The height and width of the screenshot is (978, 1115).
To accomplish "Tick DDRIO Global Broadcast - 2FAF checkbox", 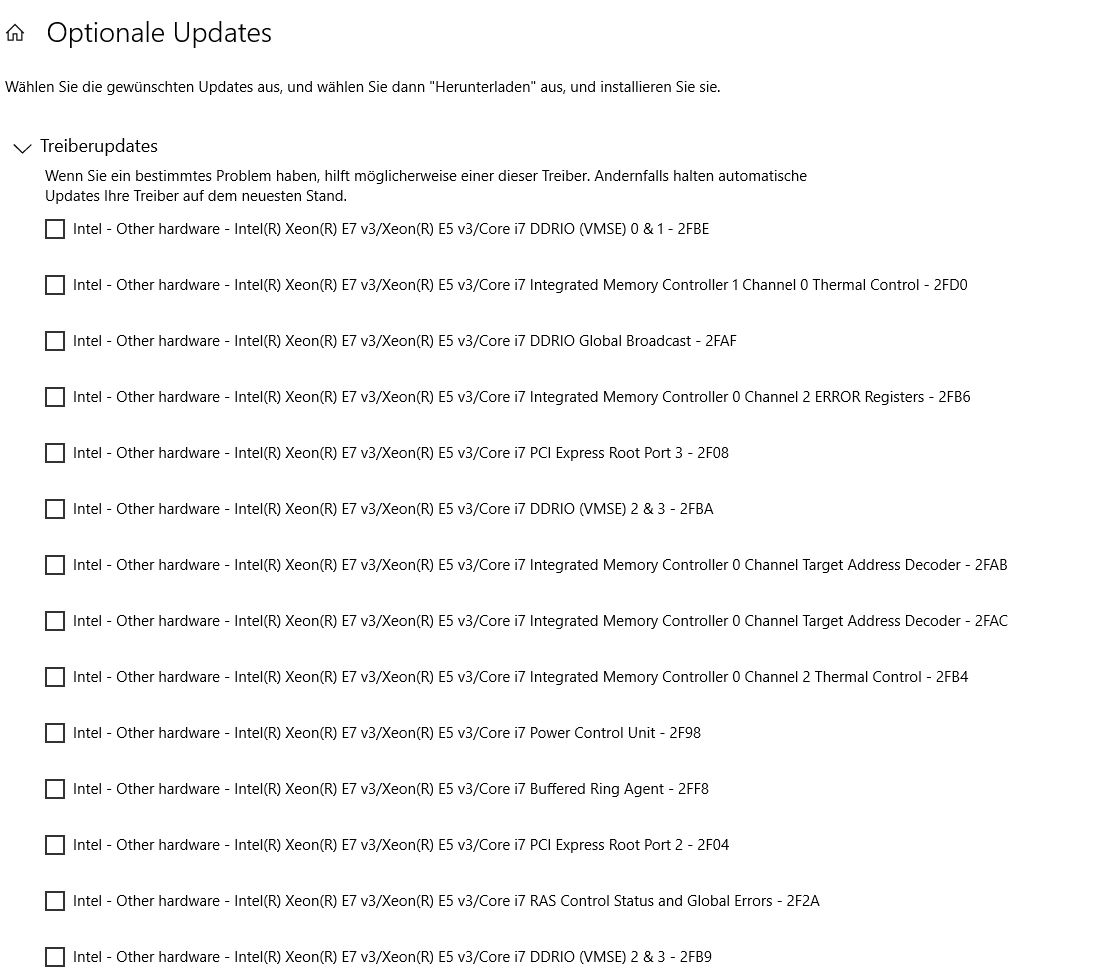I will (55, 341).
